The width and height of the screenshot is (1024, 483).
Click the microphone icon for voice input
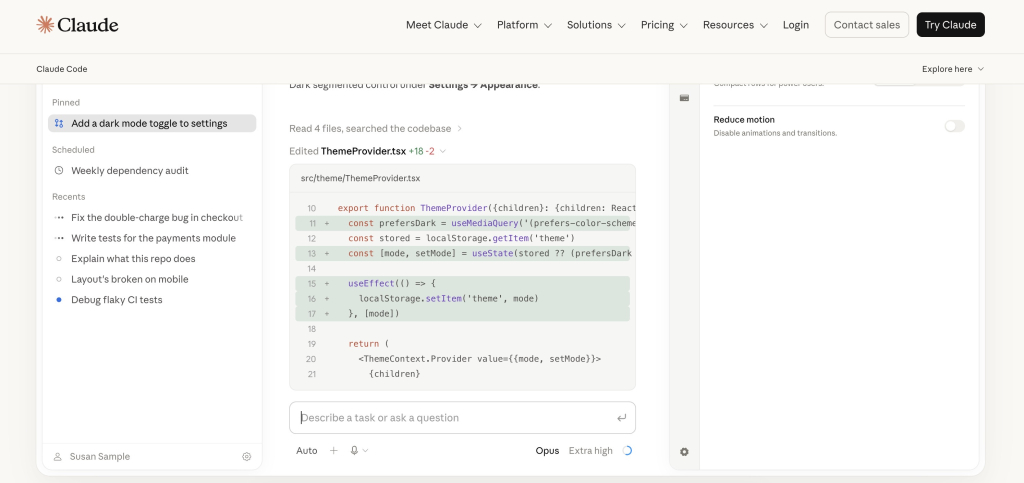tap(354, 451)
